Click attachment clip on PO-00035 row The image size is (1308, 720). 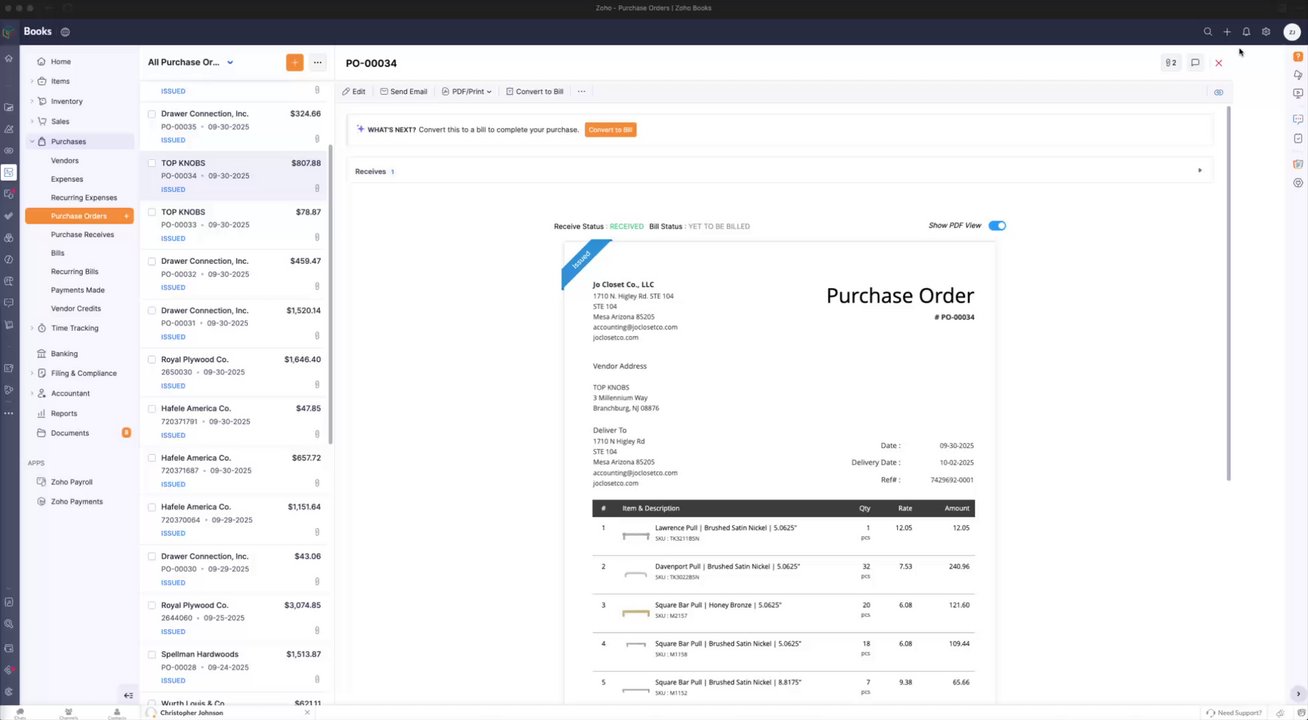317,139
